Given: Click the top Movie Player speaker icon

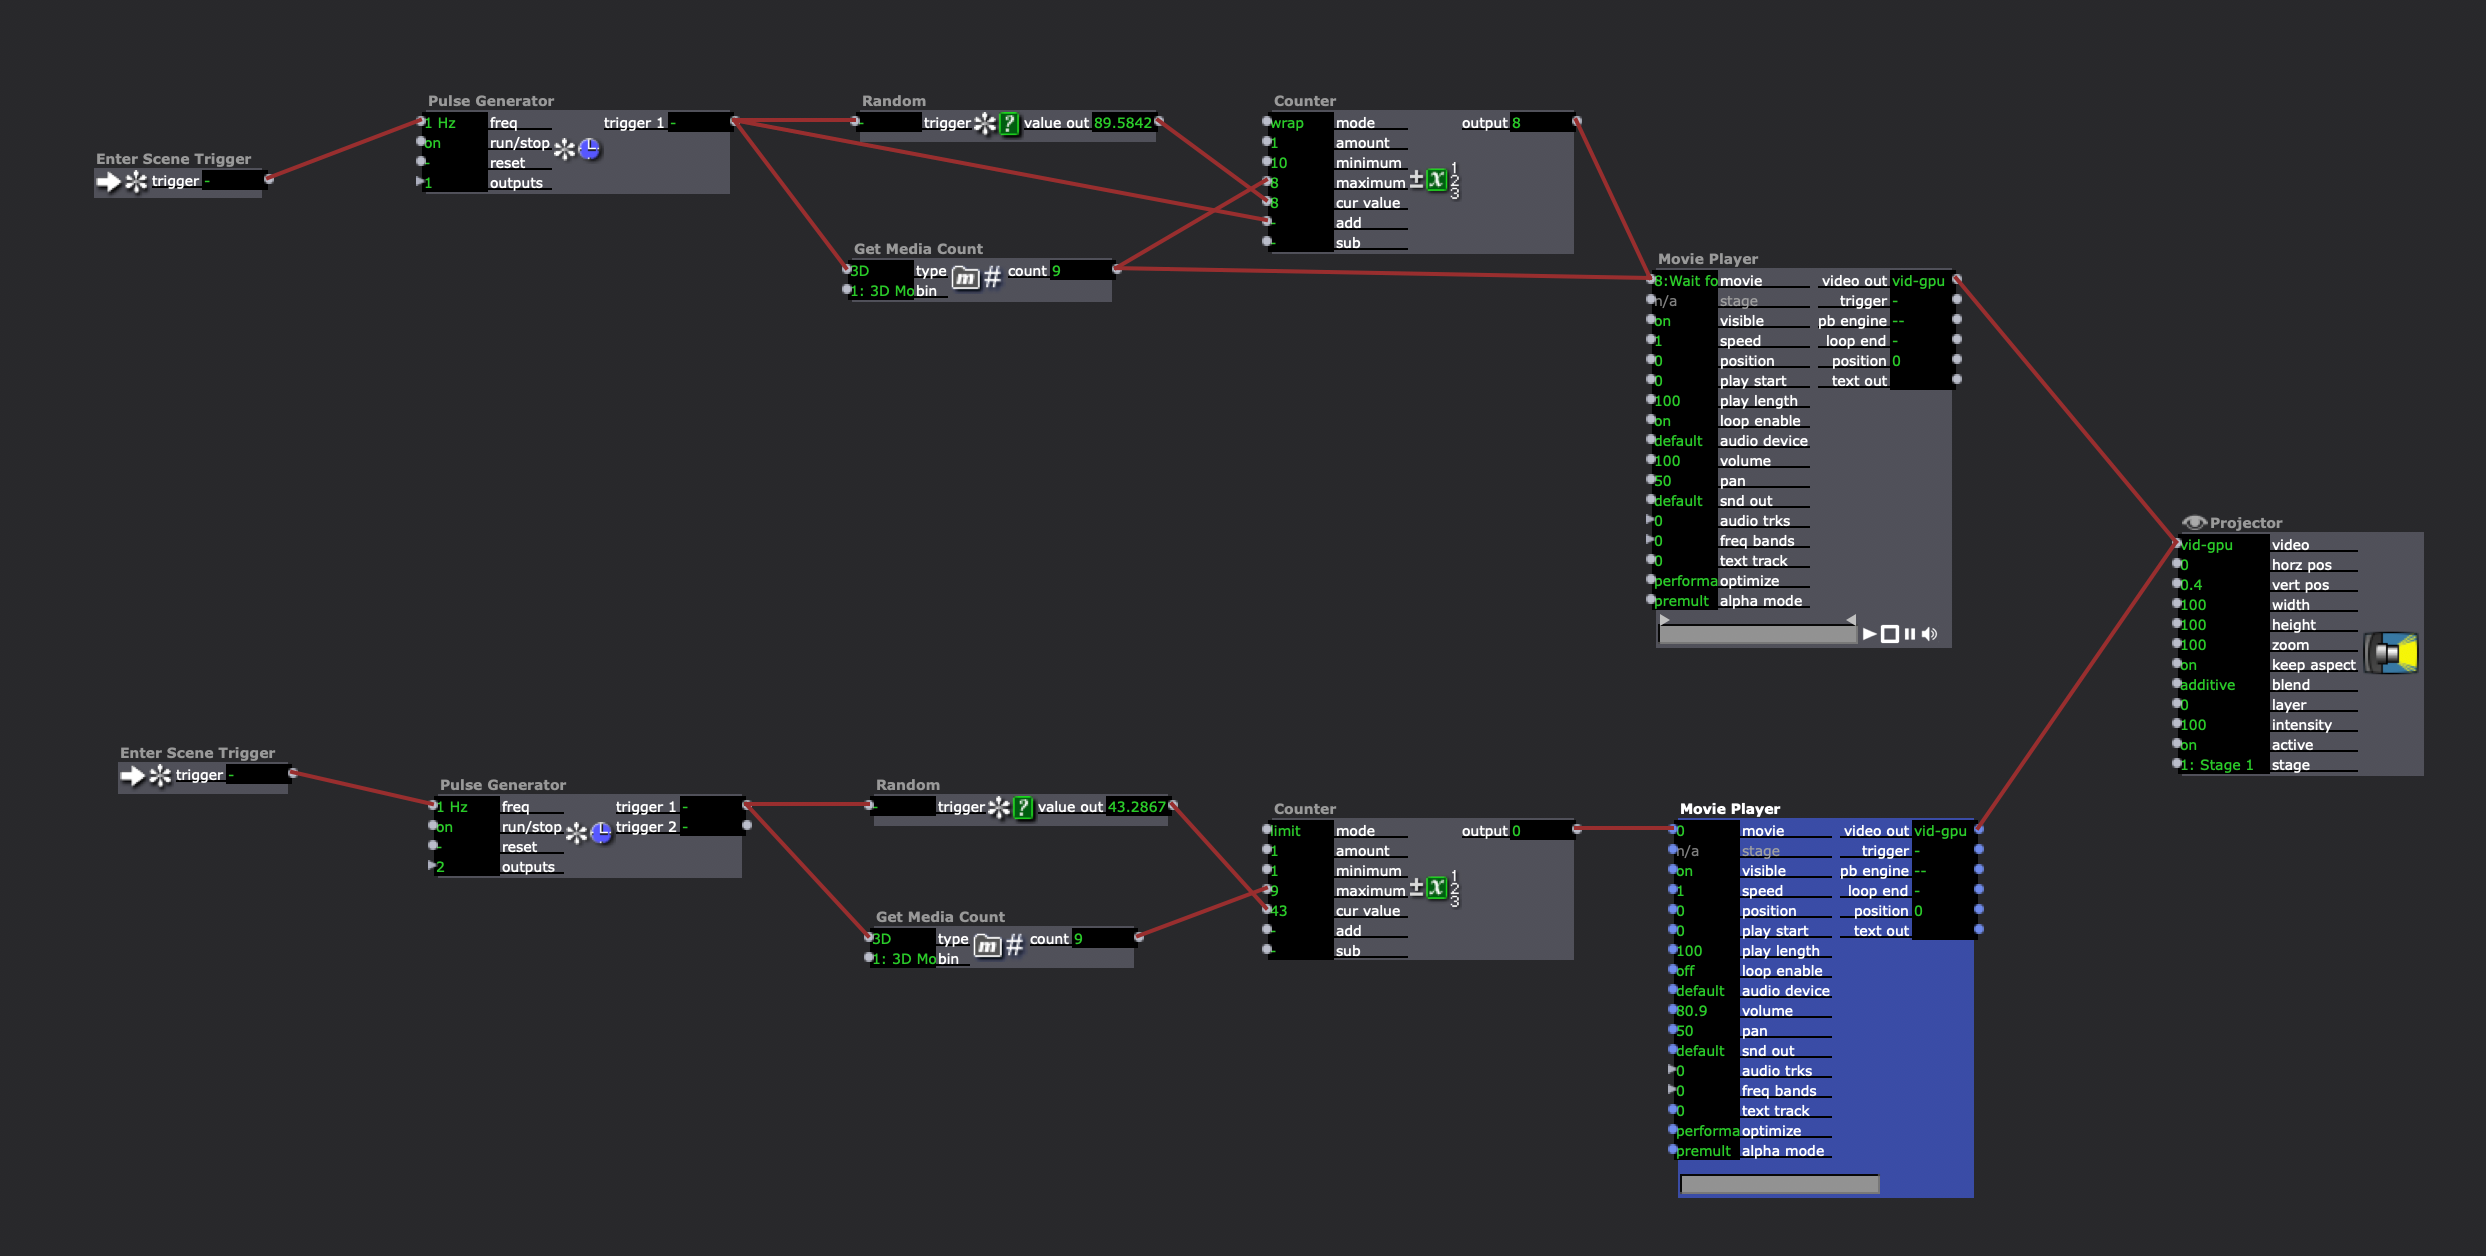Looking at the screenshot, I should [x=1930, y=634].
